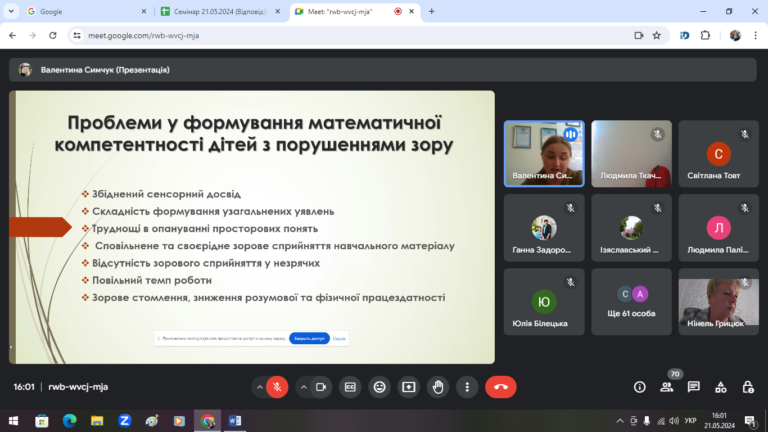768x432 pixels.
Task: Open the Activities shapes icon
Action: coord(720,387)
